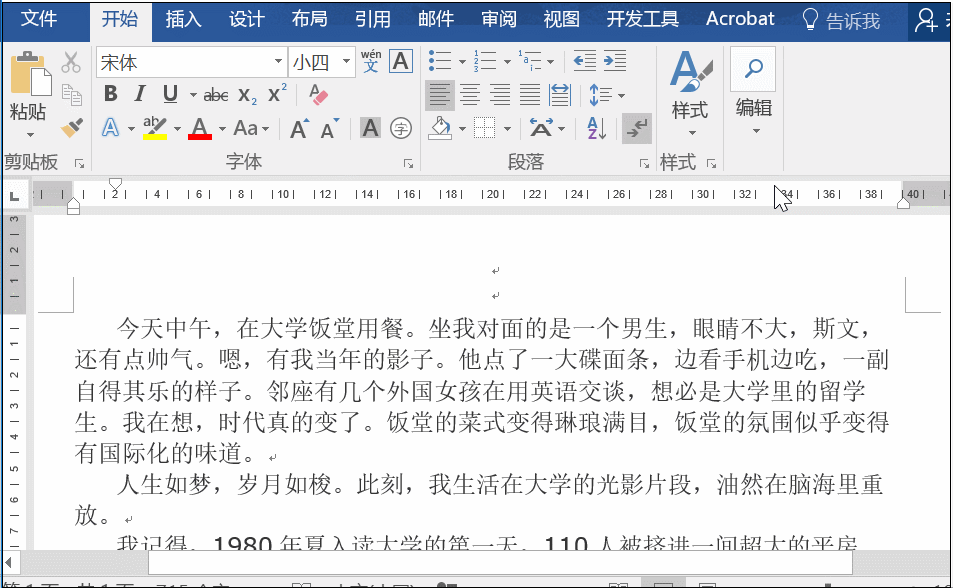This screenshot has width=953, height=588.
Task: Open the text effects A icon
Action: coord(110,128)
